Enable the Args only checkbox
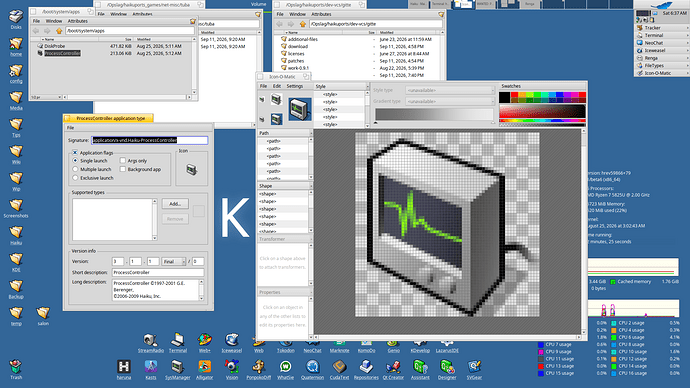This screenshot has width=690, height=388. 123,161
